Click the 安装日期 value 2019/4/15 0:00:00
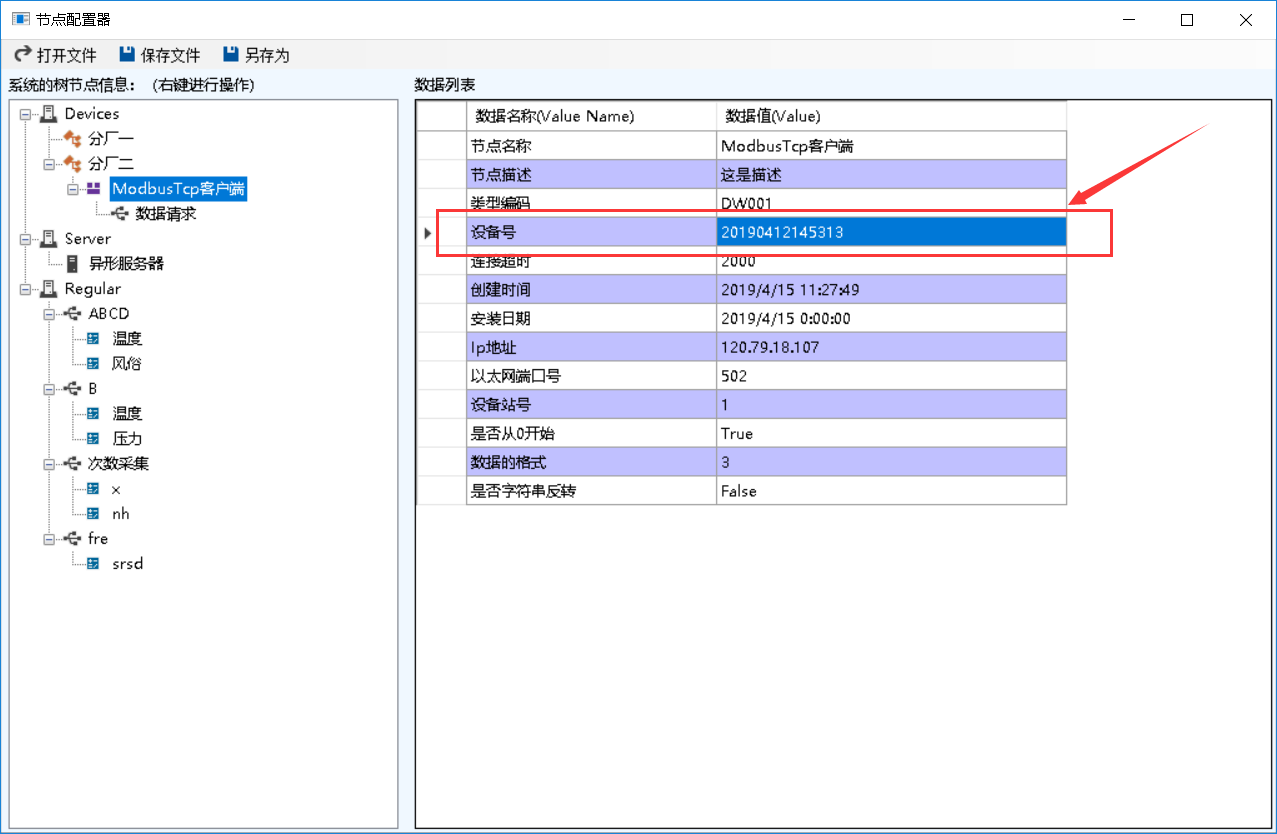 tap(891, 319)
